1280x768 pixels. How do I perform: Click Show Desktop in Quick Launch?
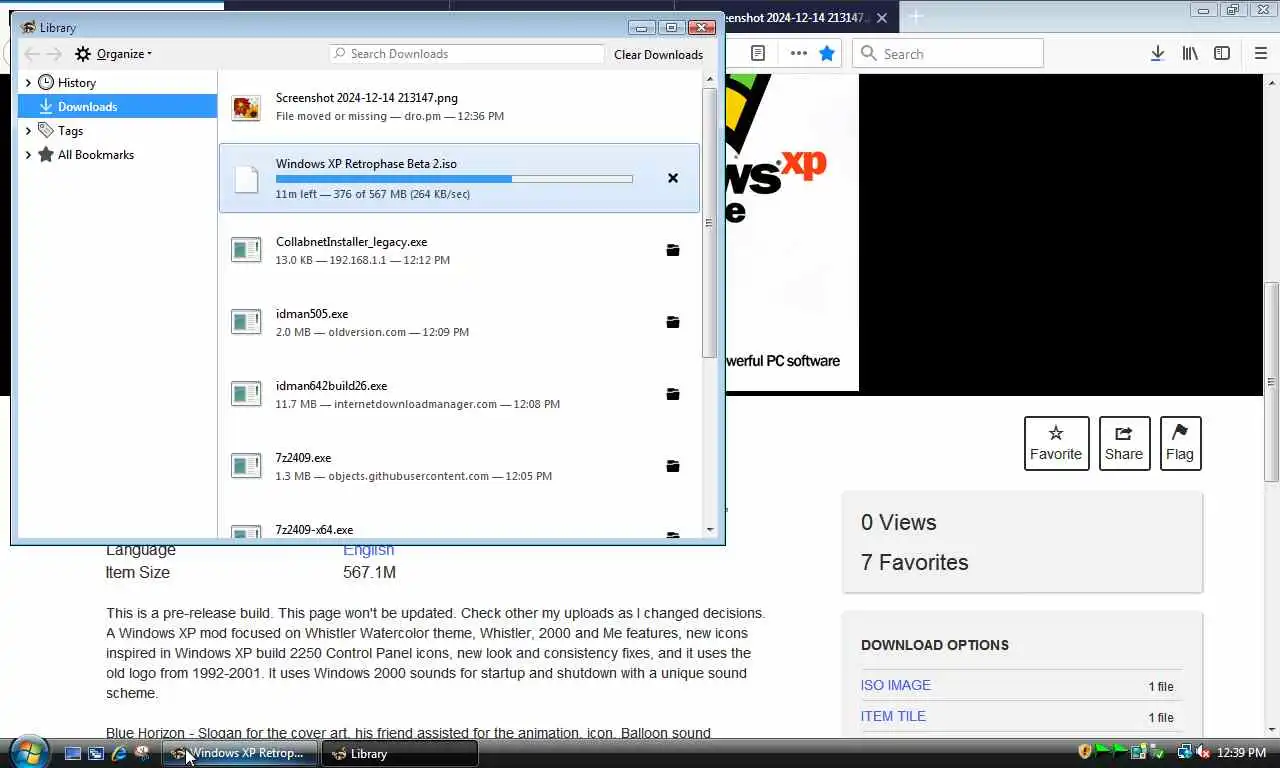[x=73, y=753]
